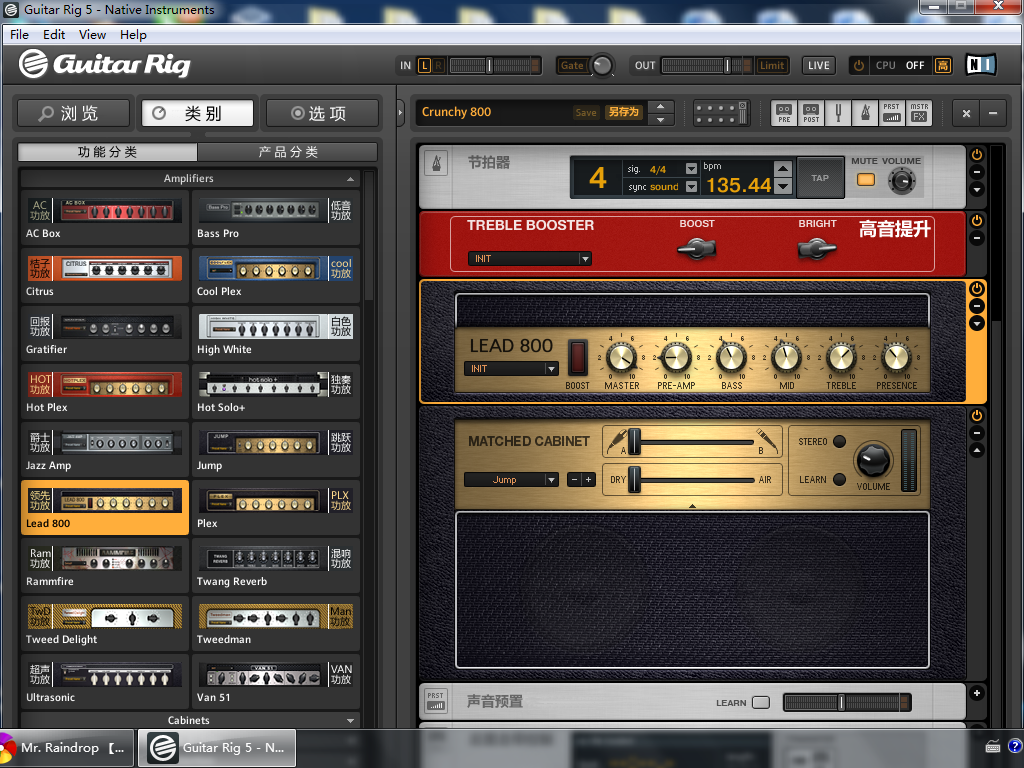Choose the Cool Plex amplifier
The height and width of the screenshot is (768, 1024).
(x=276, y=276)
